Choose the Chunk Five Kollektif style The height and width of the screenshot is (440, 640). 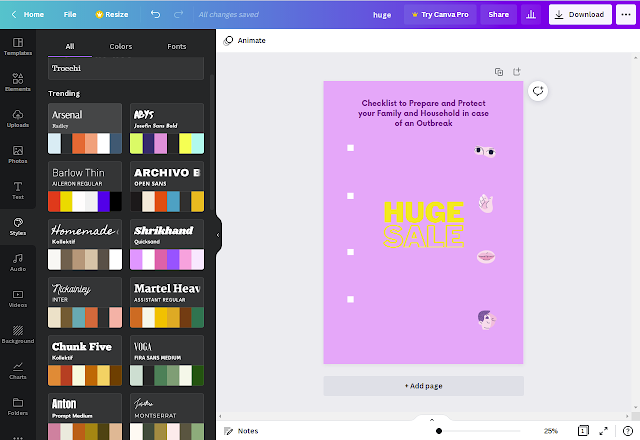85,360
